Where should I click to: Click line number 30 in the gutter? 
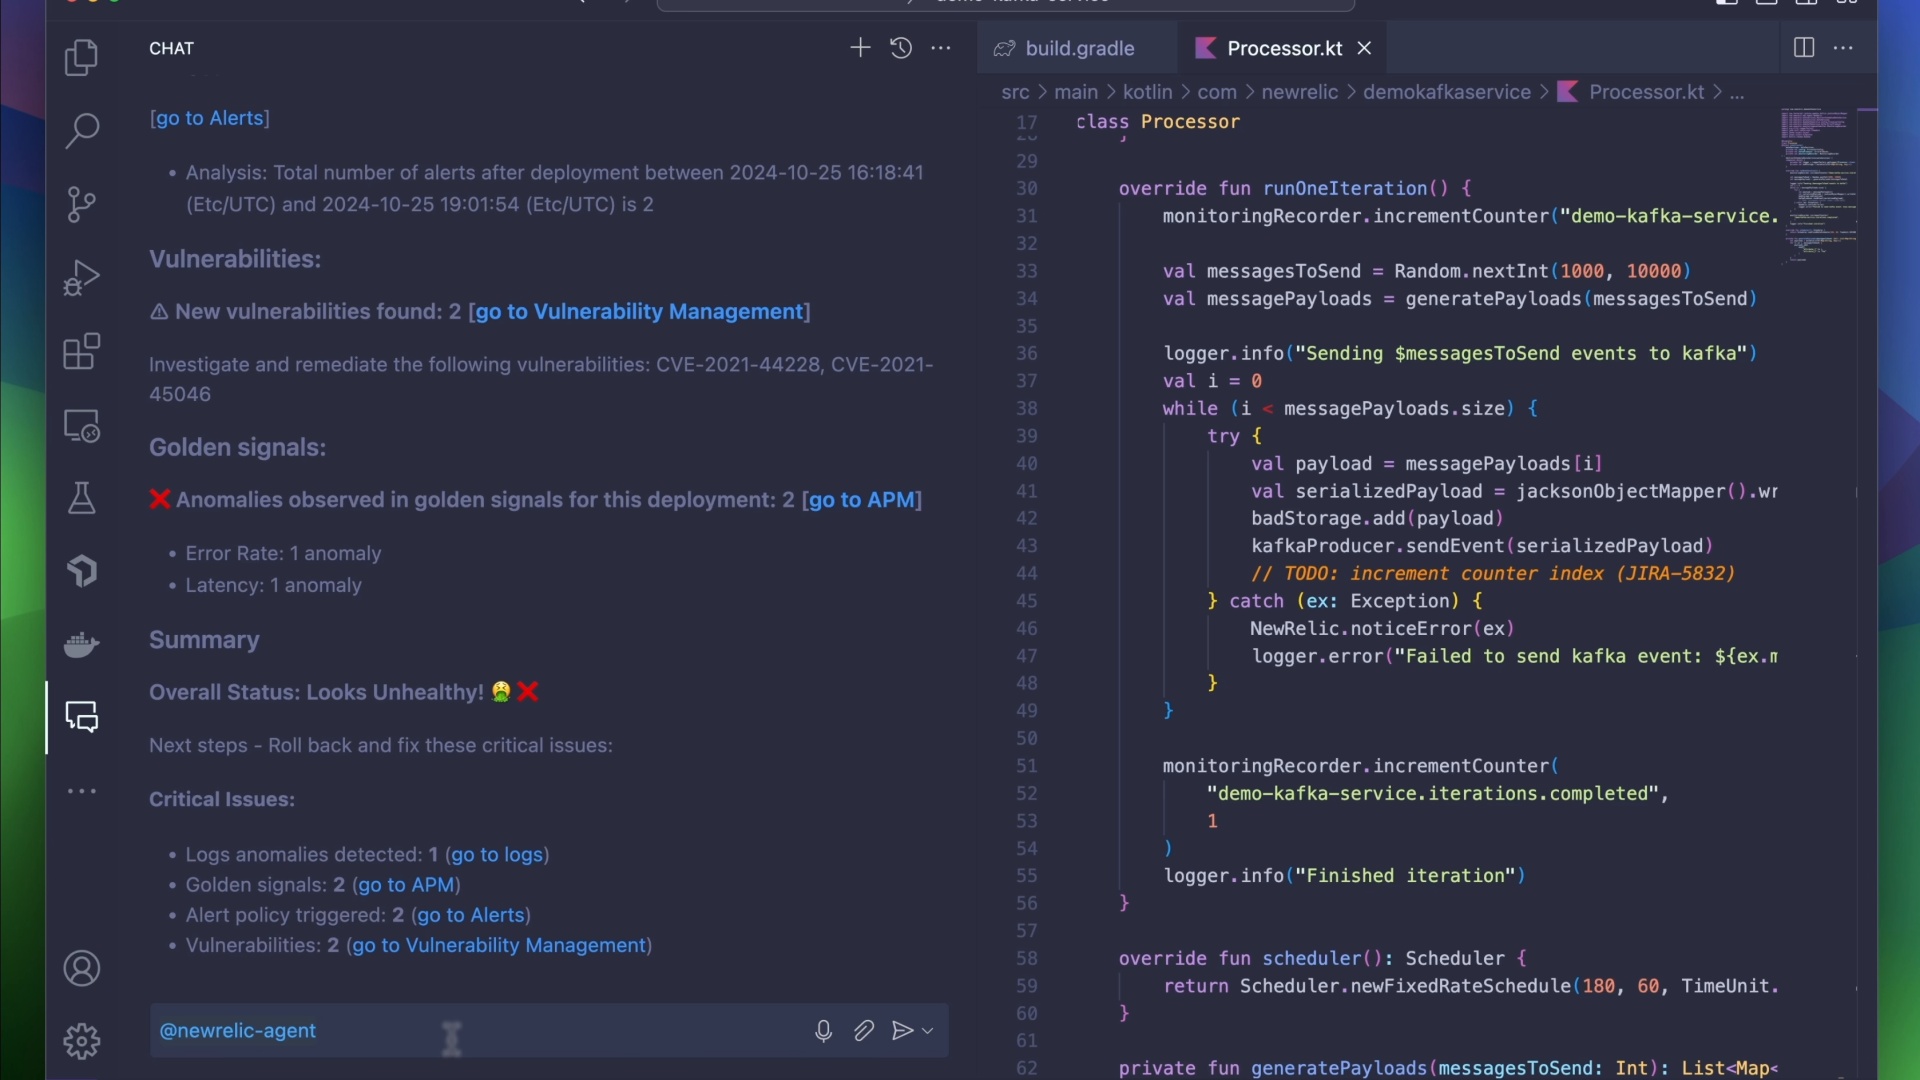pyautogui.click(x=1027, y=189)
